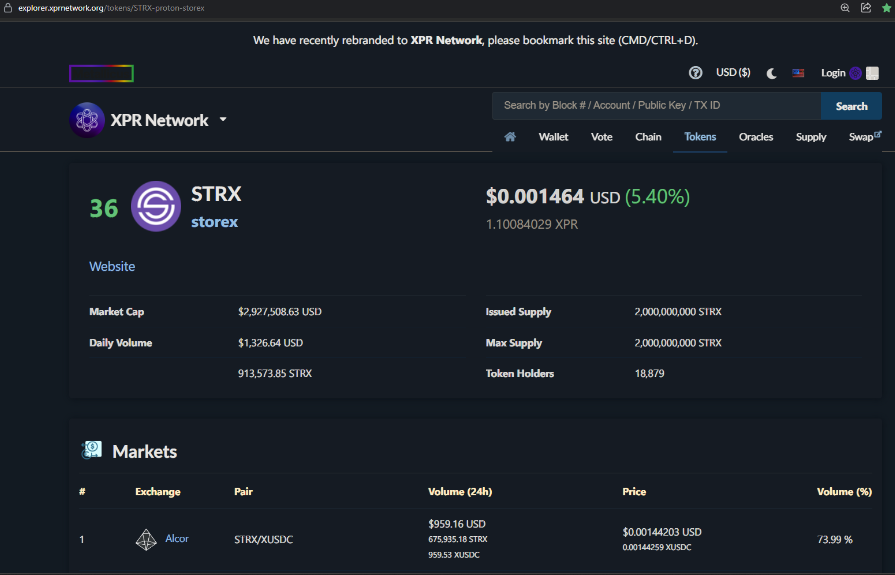895x575 pixels.
Task: Click the padlock site info icon
Action: (x=8, y=8)
